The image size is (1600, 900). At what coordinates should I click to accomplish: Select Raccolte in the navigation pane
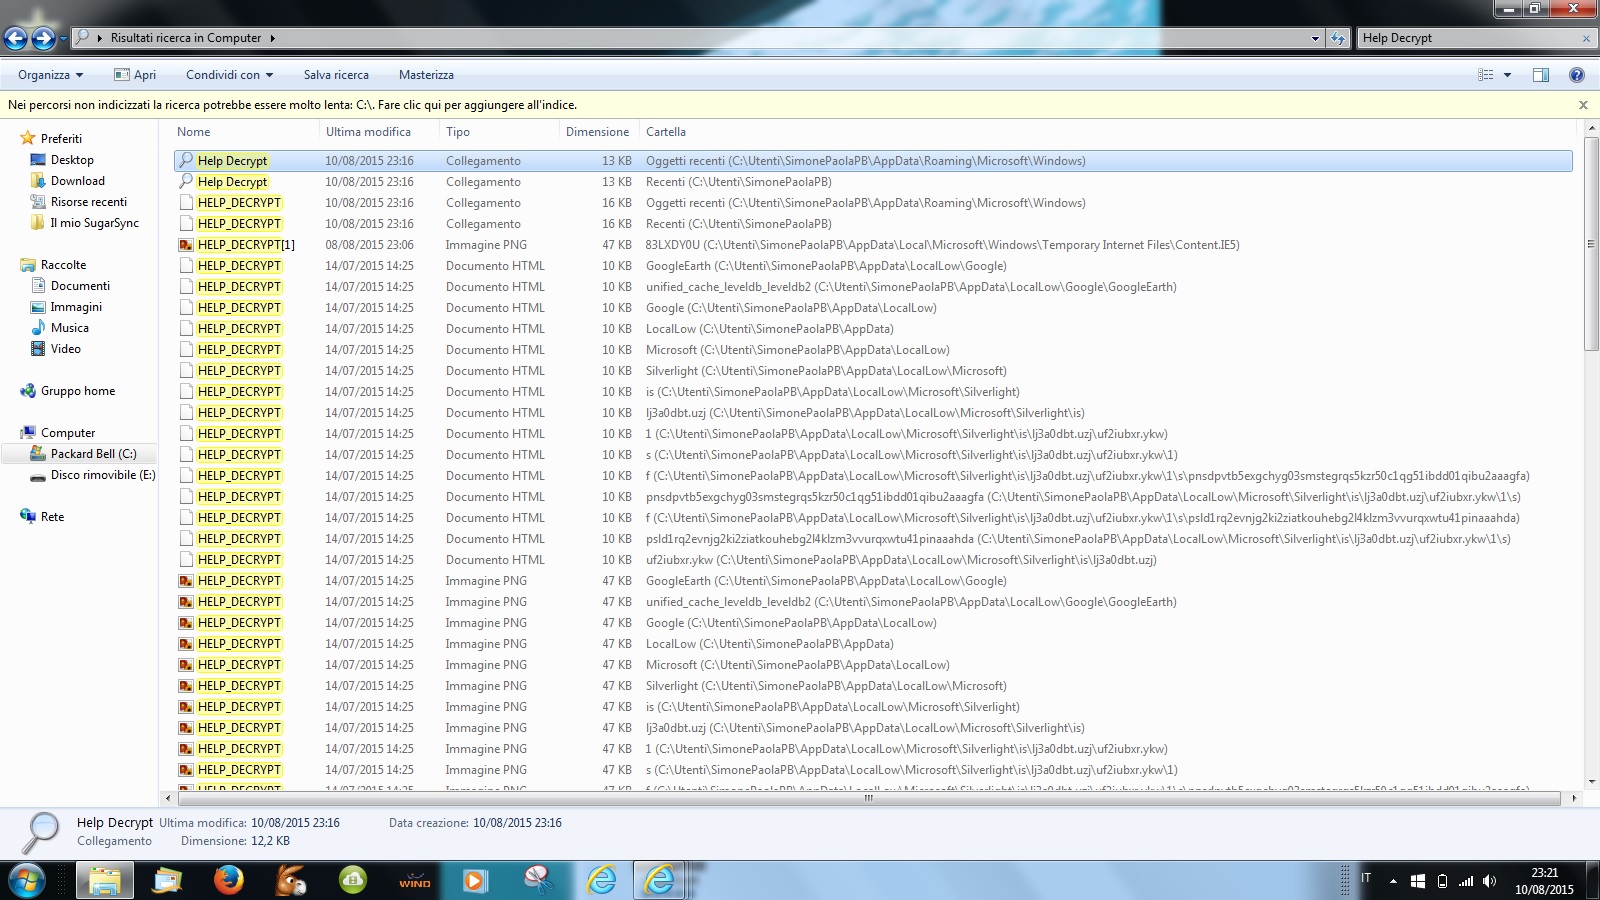(x=63, y=265)
